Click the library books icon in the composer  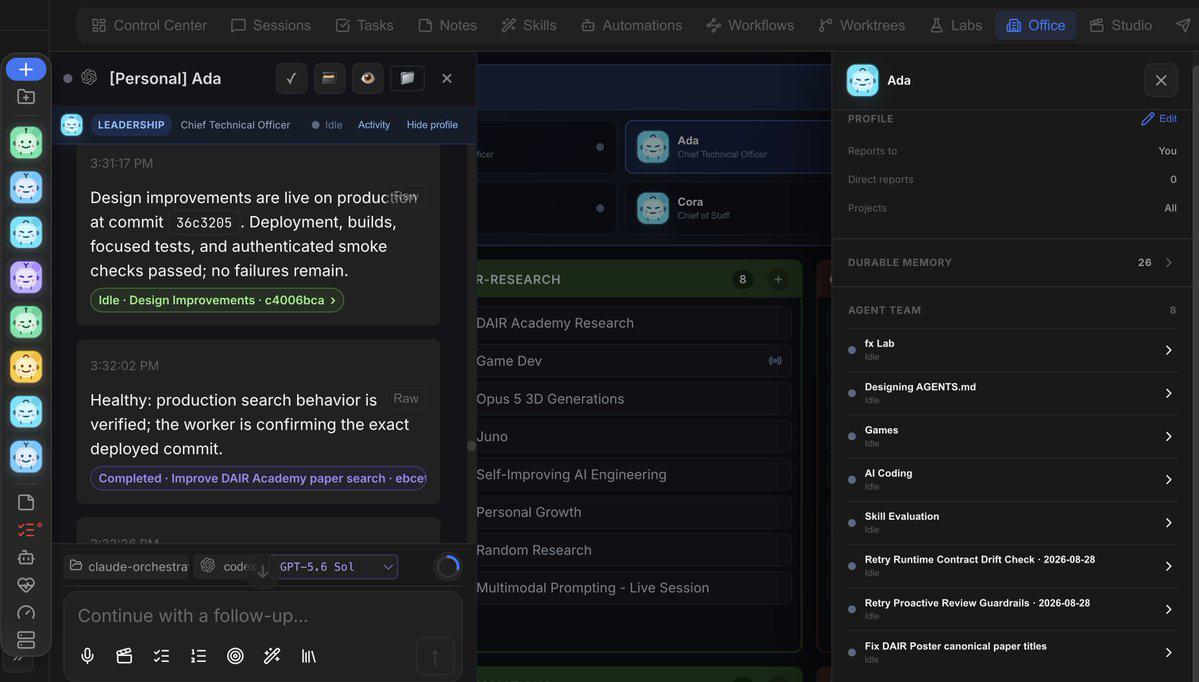tap(309, 656)
